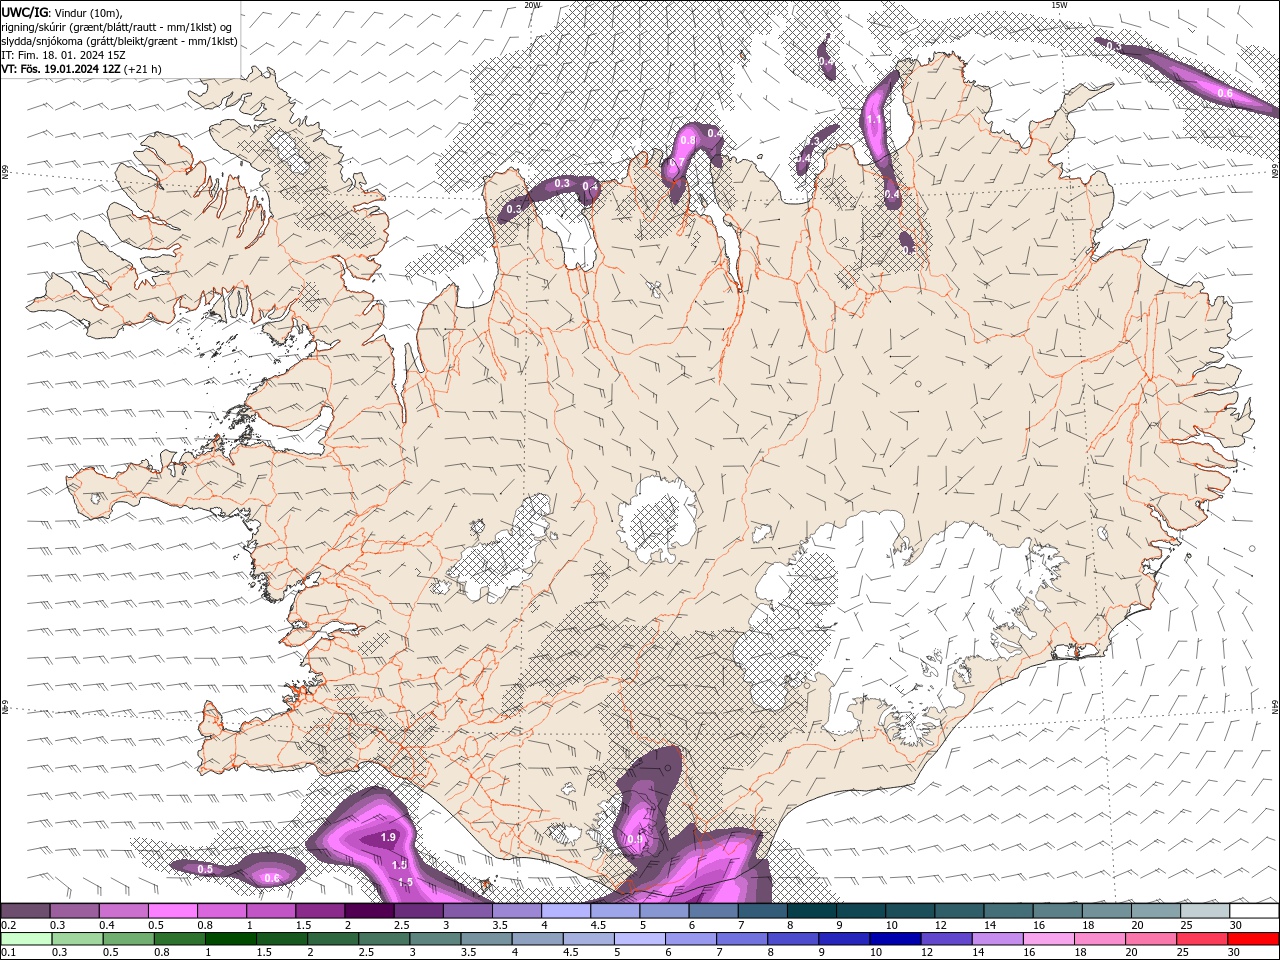Click the 64N latitude label on the right edge
This screenshot has width=1280, height=960.
point(1275,707)
